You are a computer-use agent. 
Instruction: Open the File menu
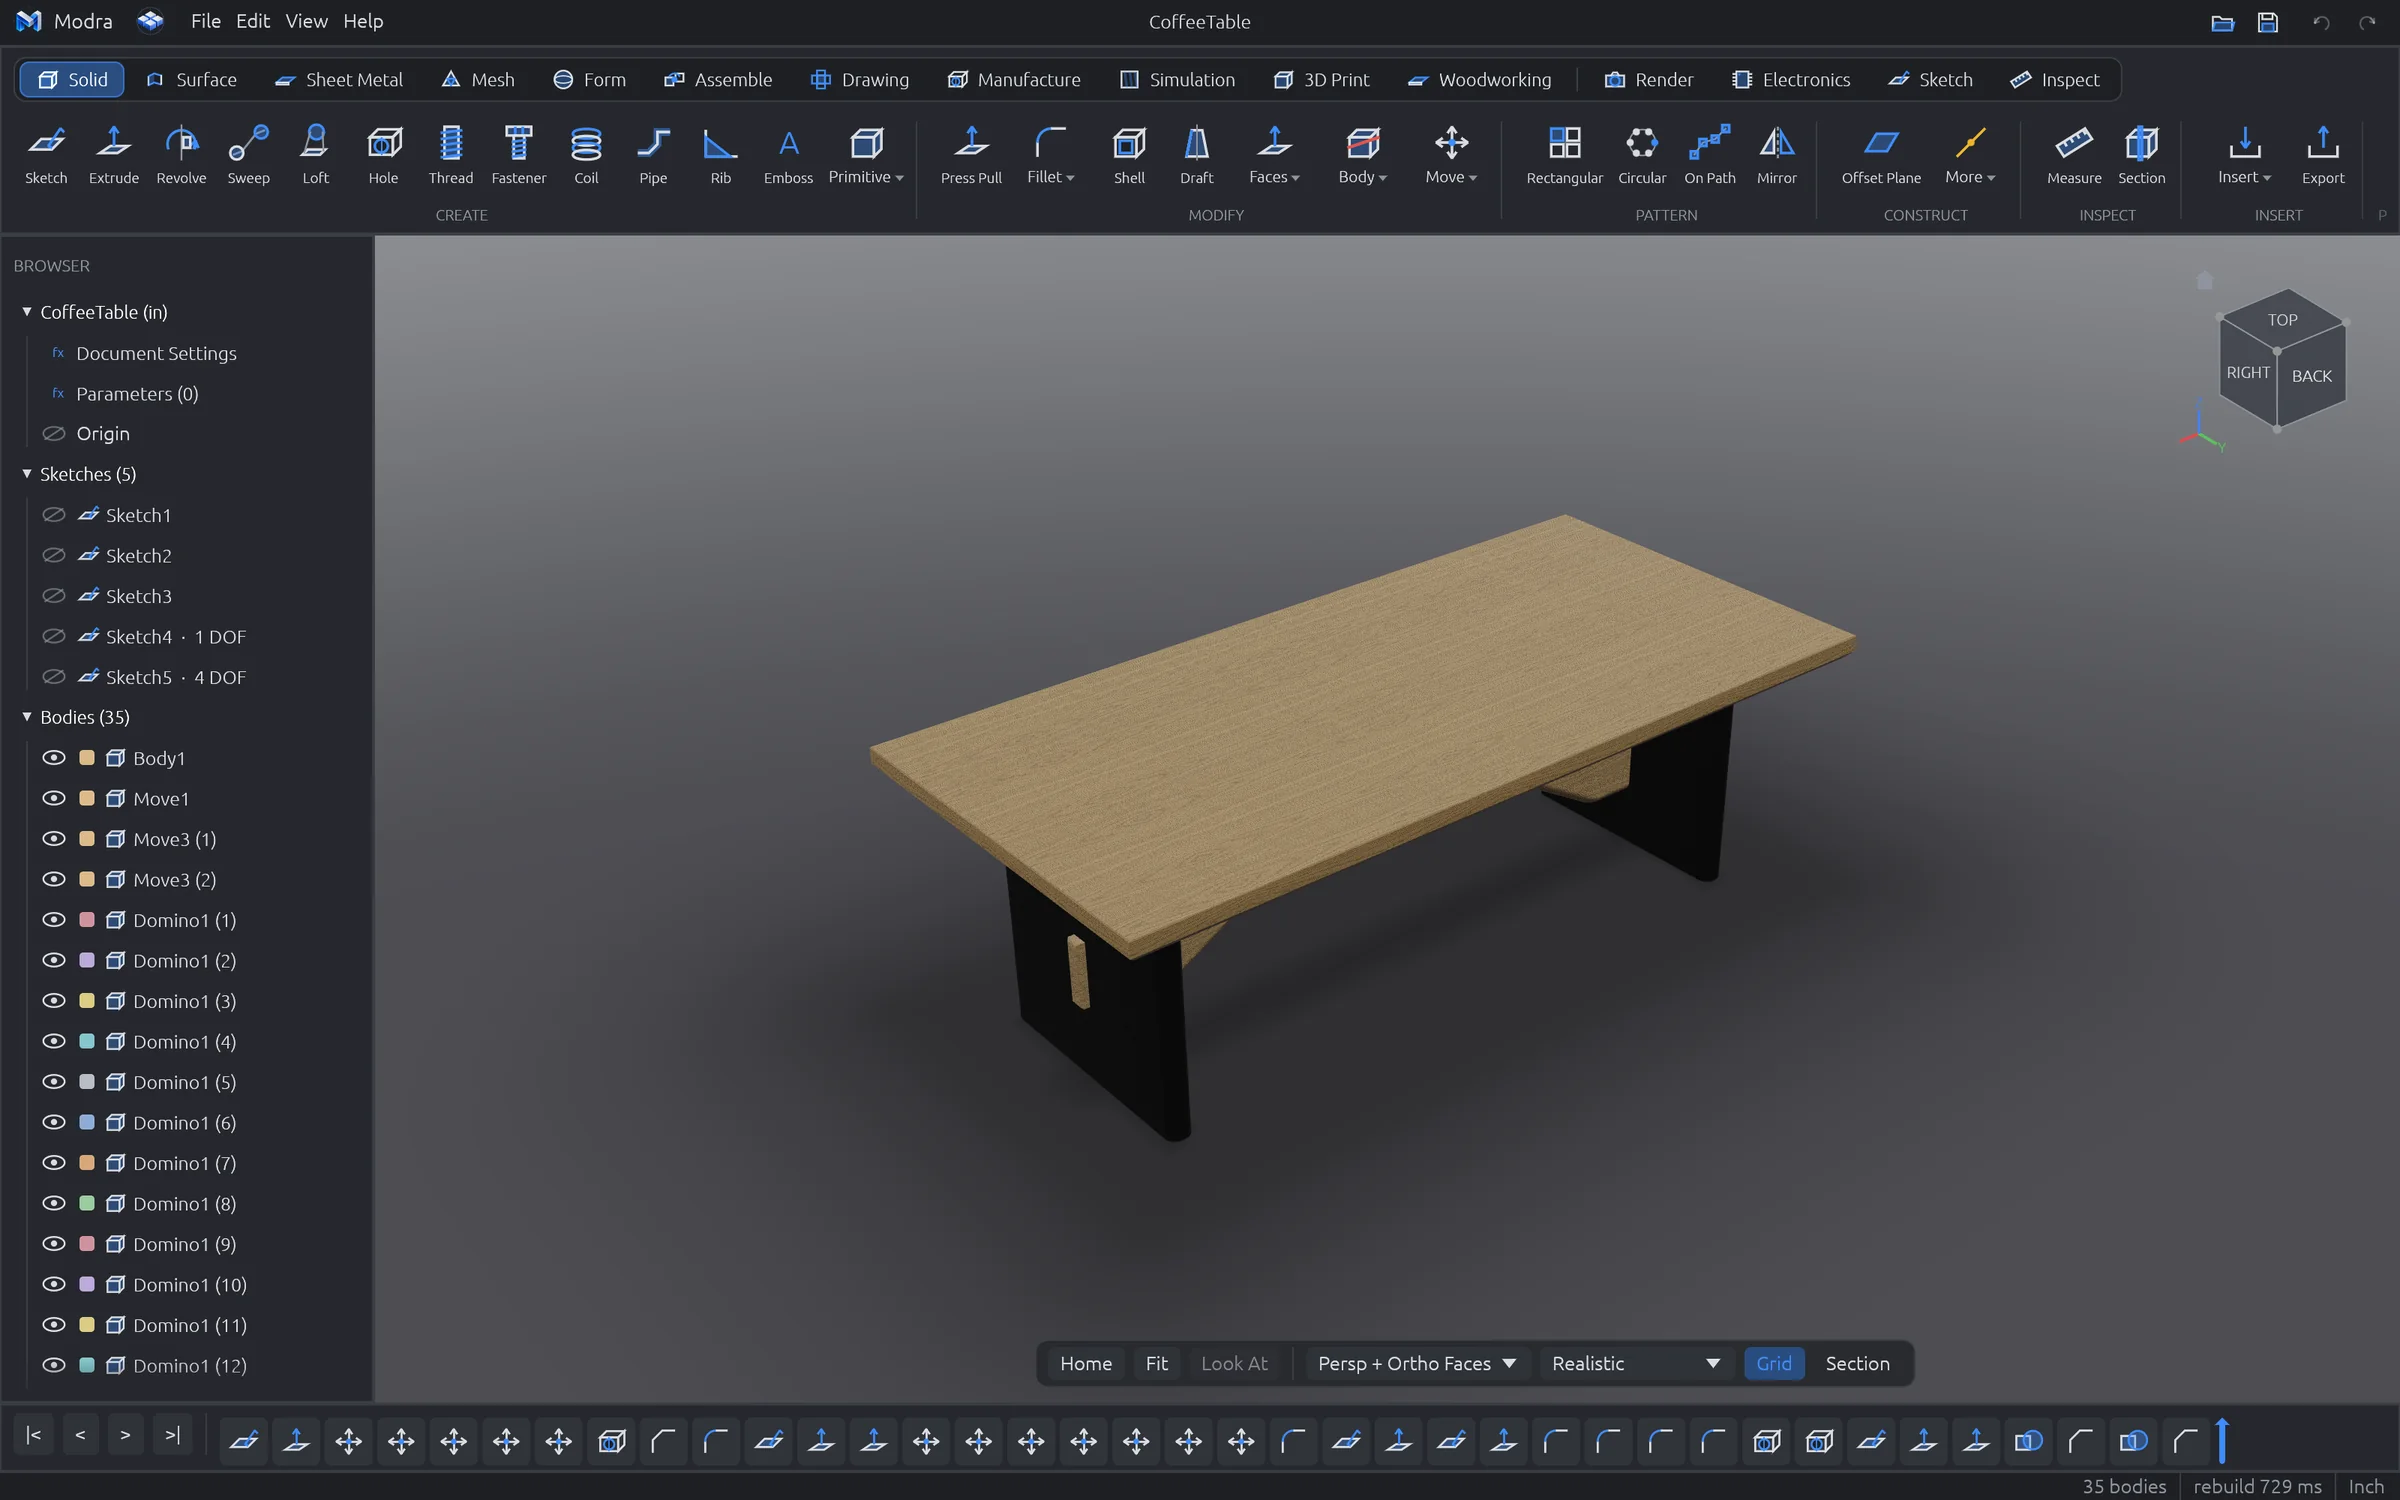click(205, 21)
